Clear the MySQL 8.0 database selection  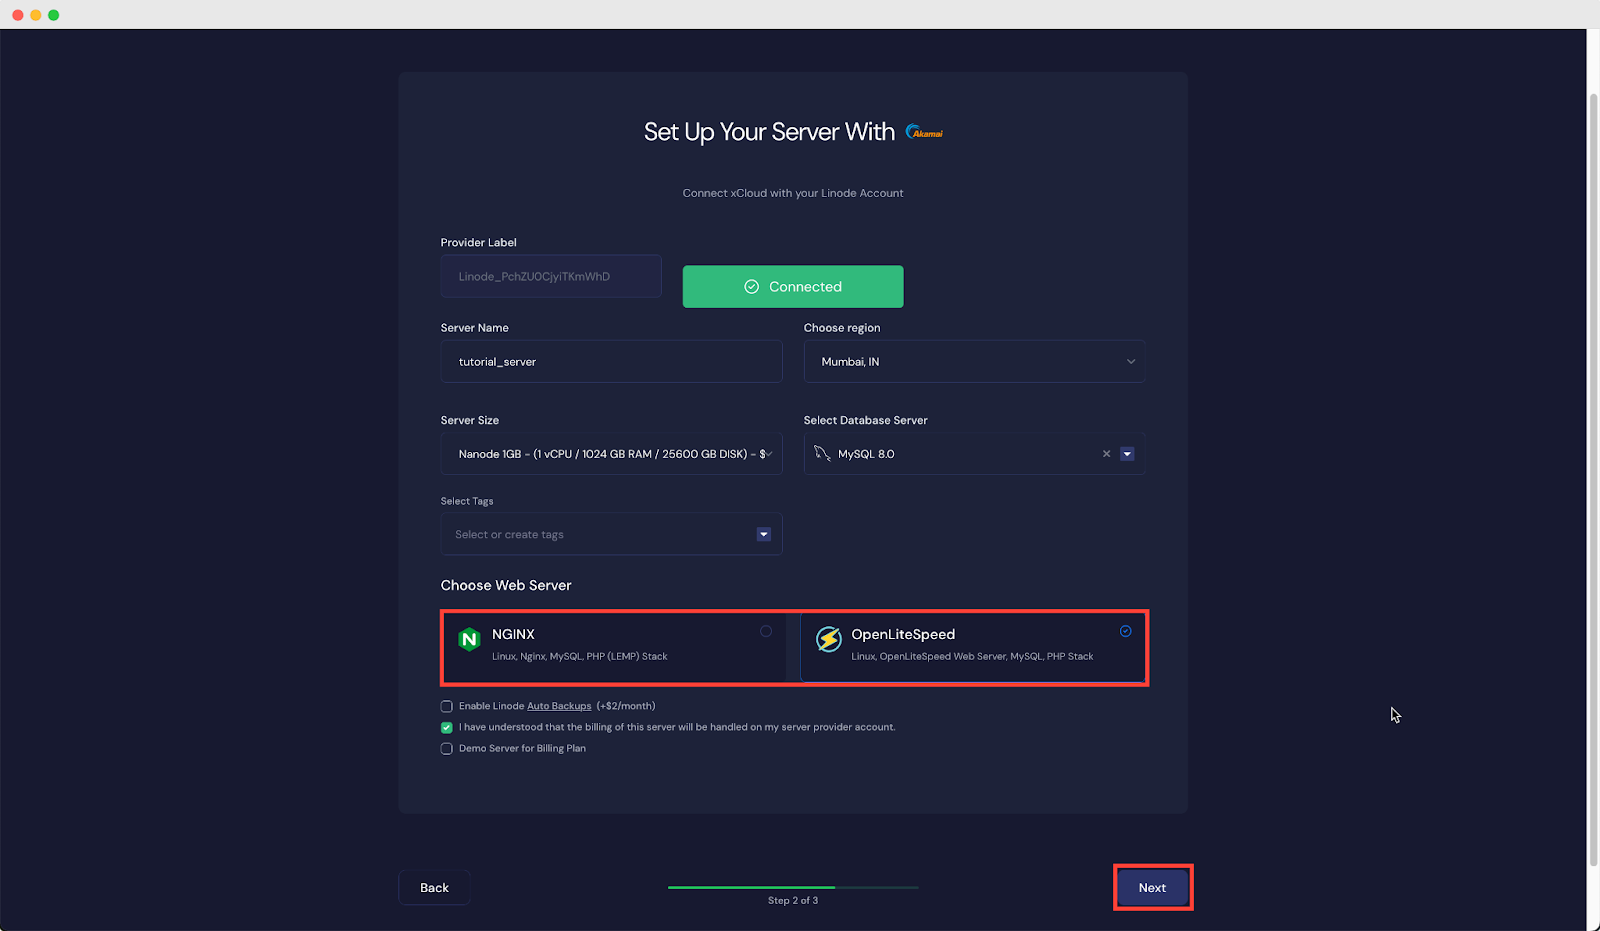1106,454
